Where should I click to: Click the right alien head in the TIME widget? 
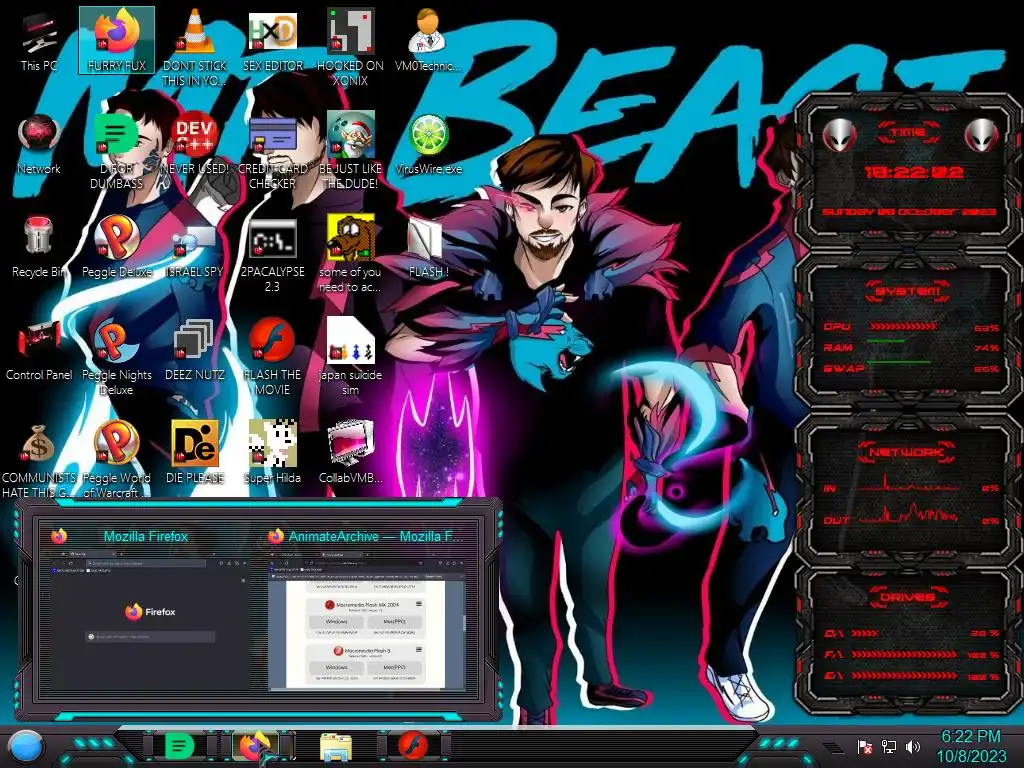[982, 135]
